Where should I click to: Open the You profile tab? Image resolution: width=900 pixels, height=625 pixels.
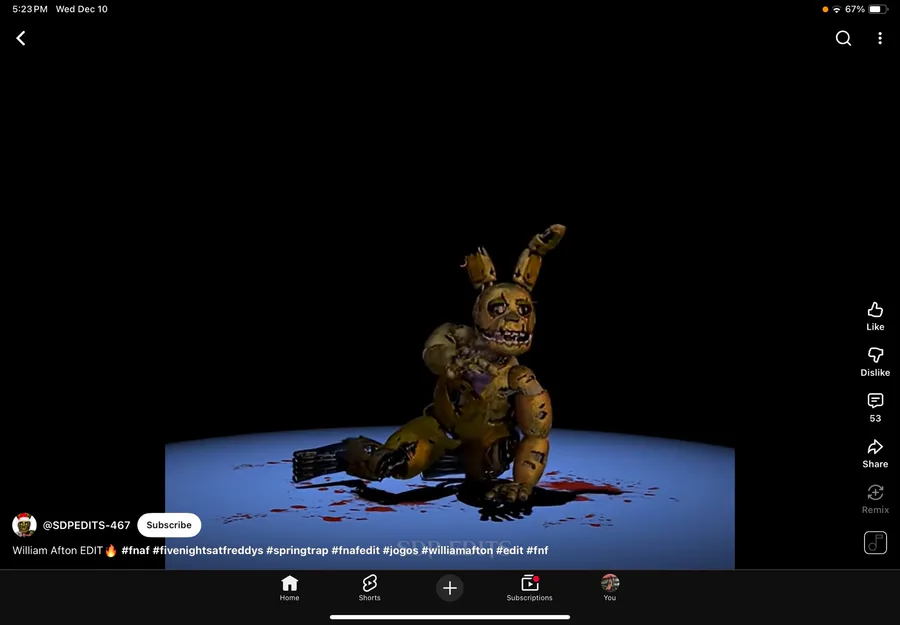pyautogui.click(x=610, y=588)
